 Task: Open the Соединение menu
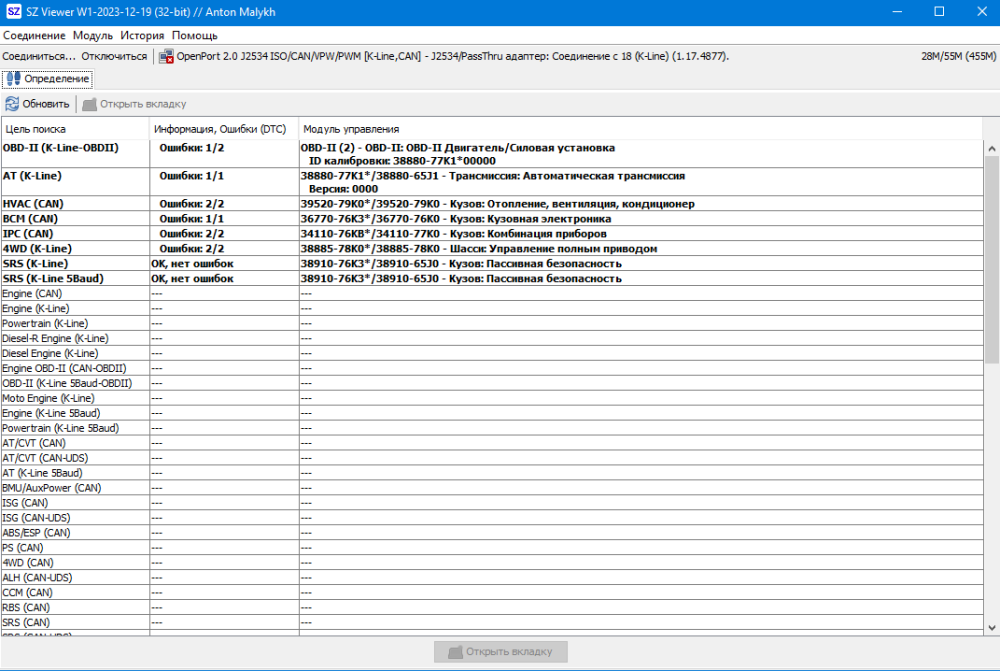tap(34, 35)
